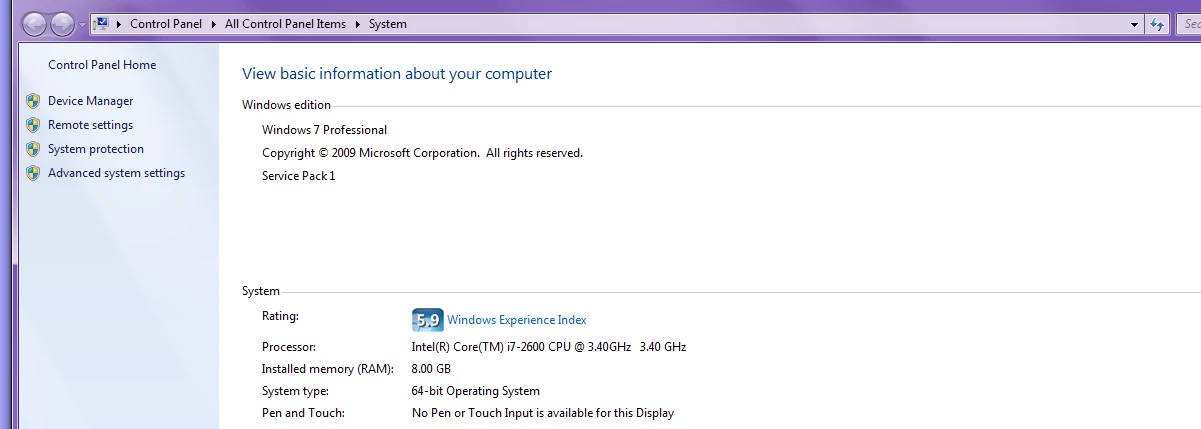Click the 'Service Pack 1' text
The width and height of the screenshot is (1201, 429).
point(299,176)
